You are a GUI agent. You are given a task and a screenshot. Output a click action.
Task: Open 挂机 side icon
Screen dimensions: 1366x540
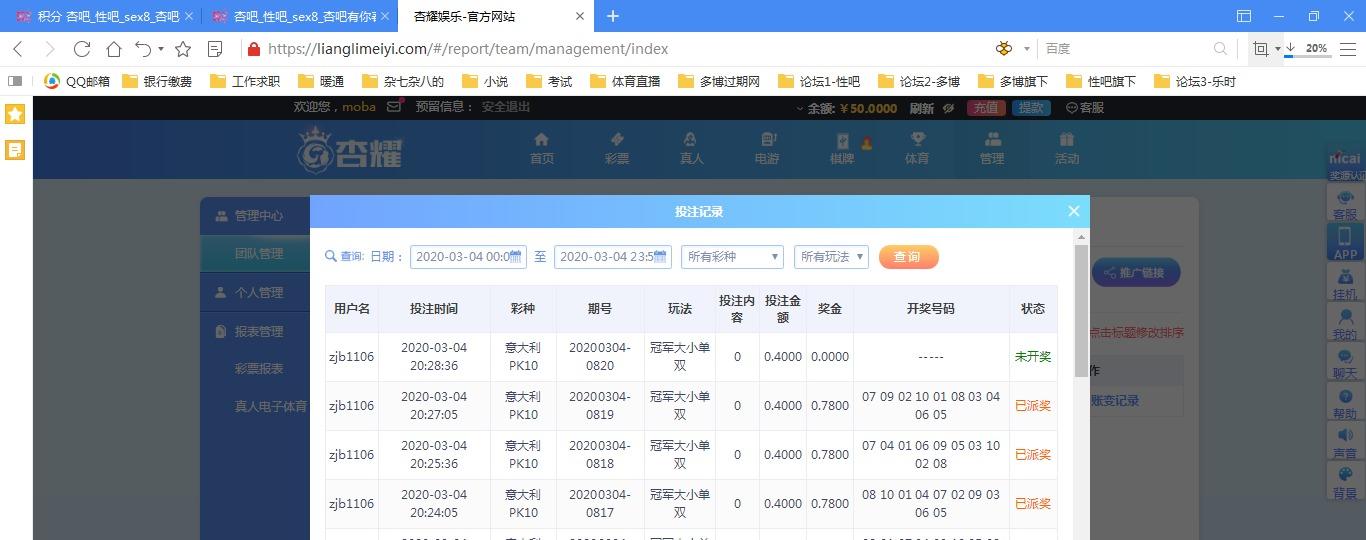[1345, 283]
